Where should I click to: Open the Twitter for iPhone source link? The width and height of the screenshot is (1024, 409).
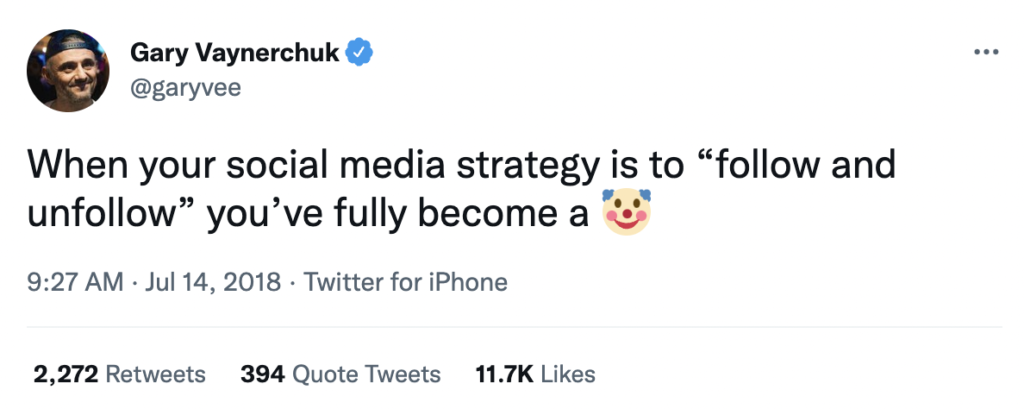(x=405, y=283)
